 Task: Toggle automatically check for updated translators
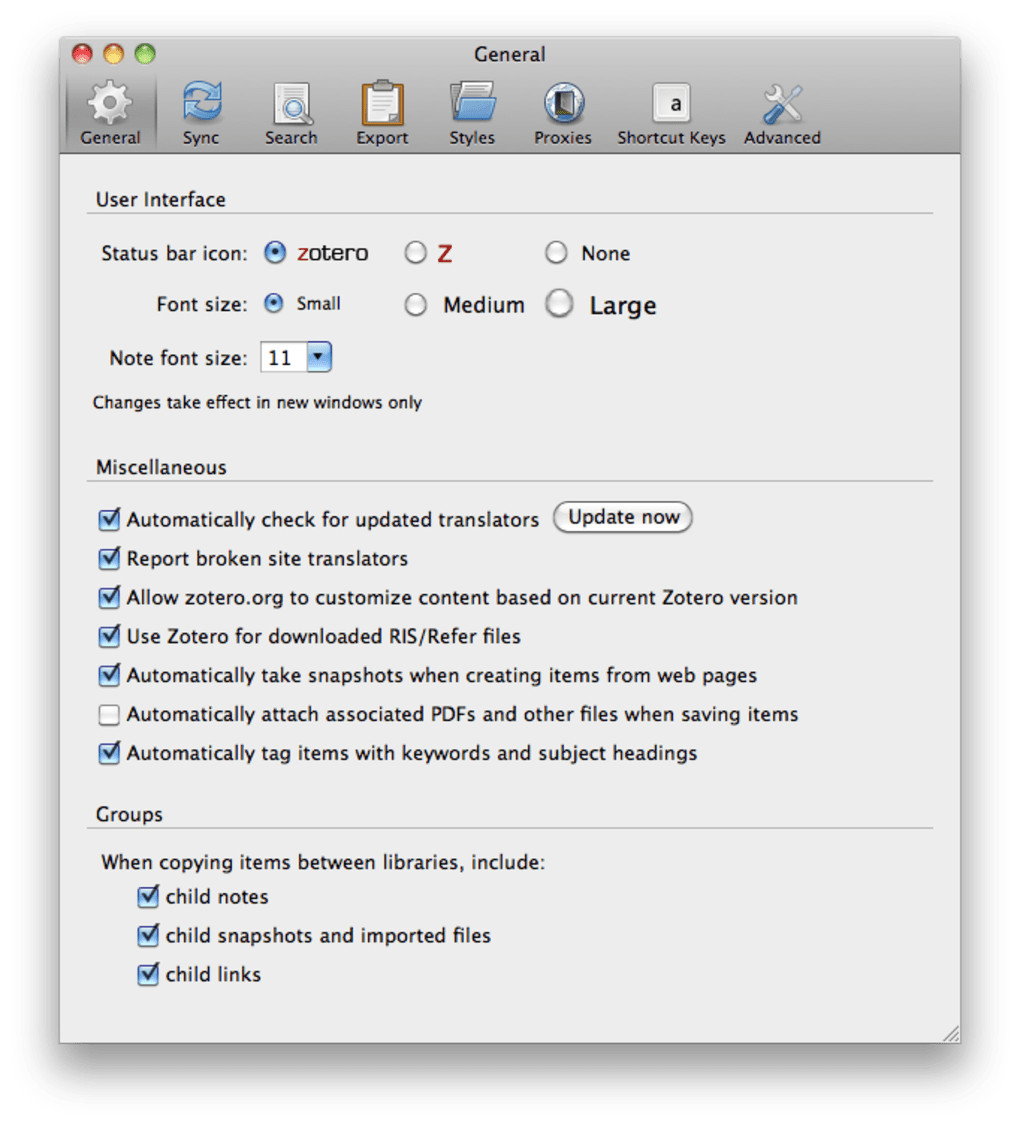tap(109, 519)
